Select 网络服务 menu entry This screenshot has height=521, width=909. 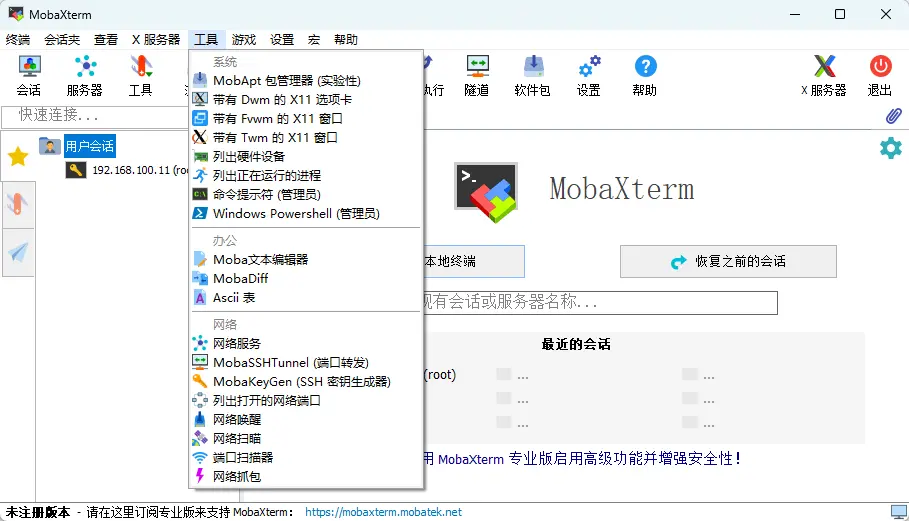(306, 344)
